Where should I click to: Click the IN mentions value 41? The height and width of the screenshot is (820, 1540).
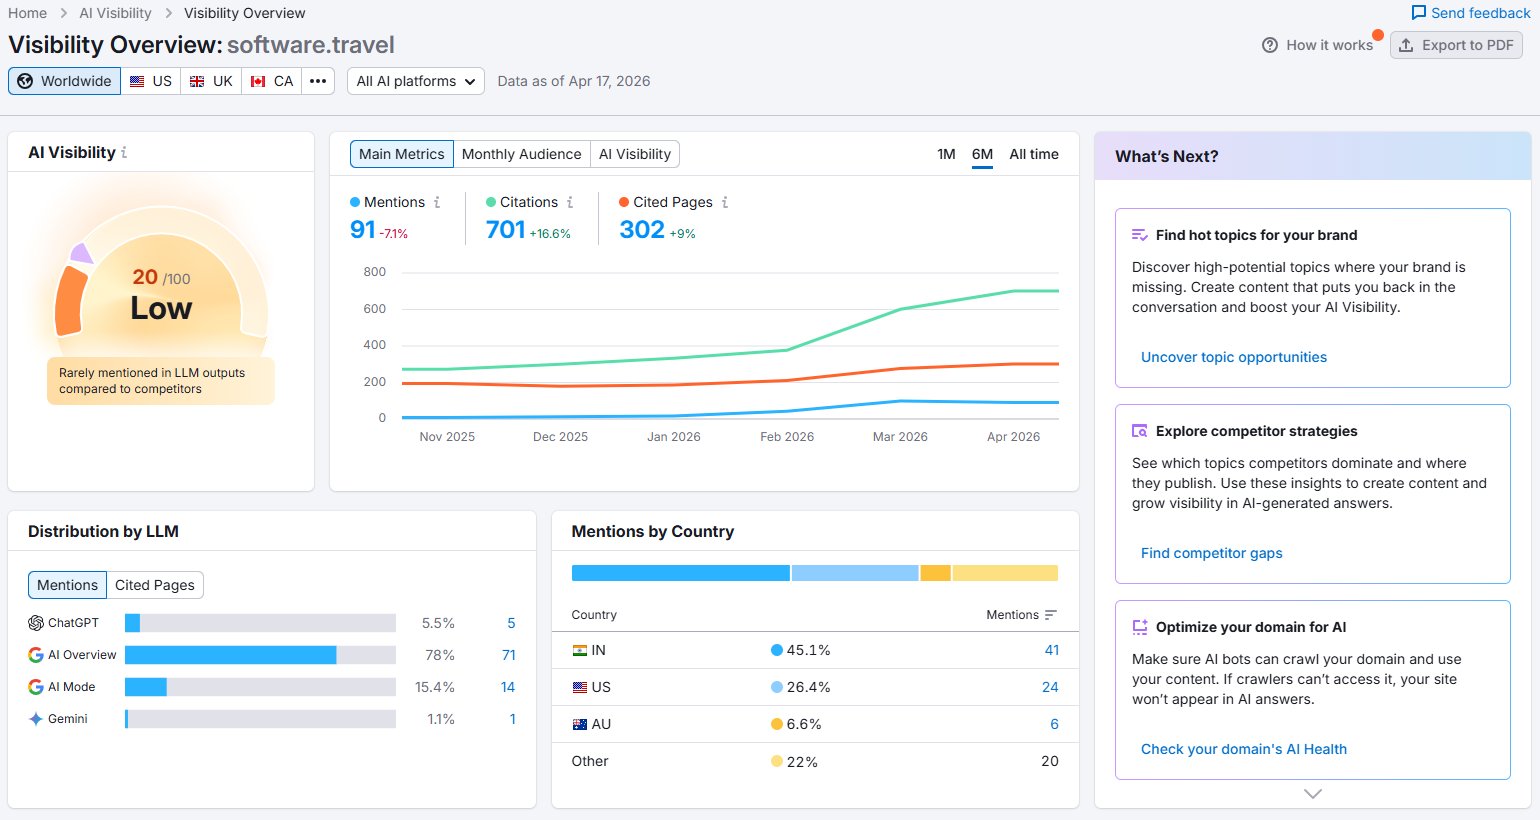[1052, 650]
